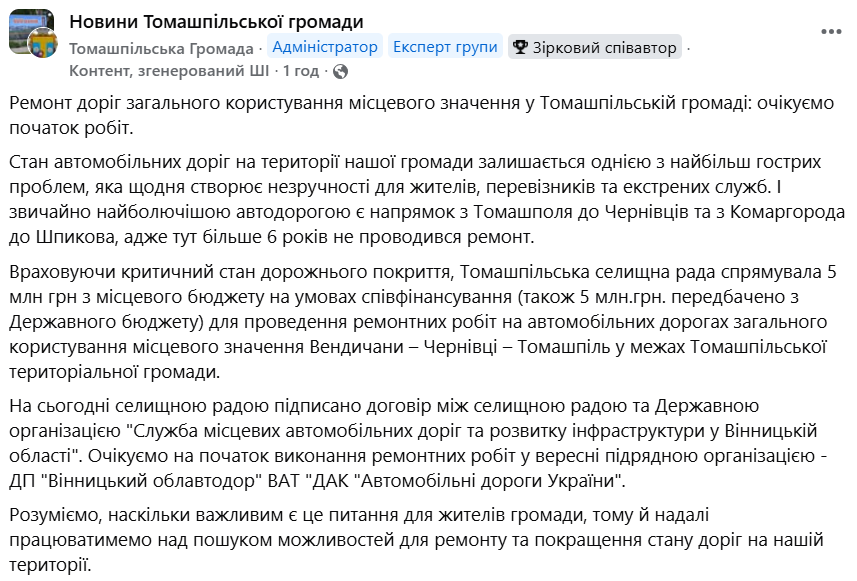Click the Контент, згенерований ШІ label

point(169,71)
